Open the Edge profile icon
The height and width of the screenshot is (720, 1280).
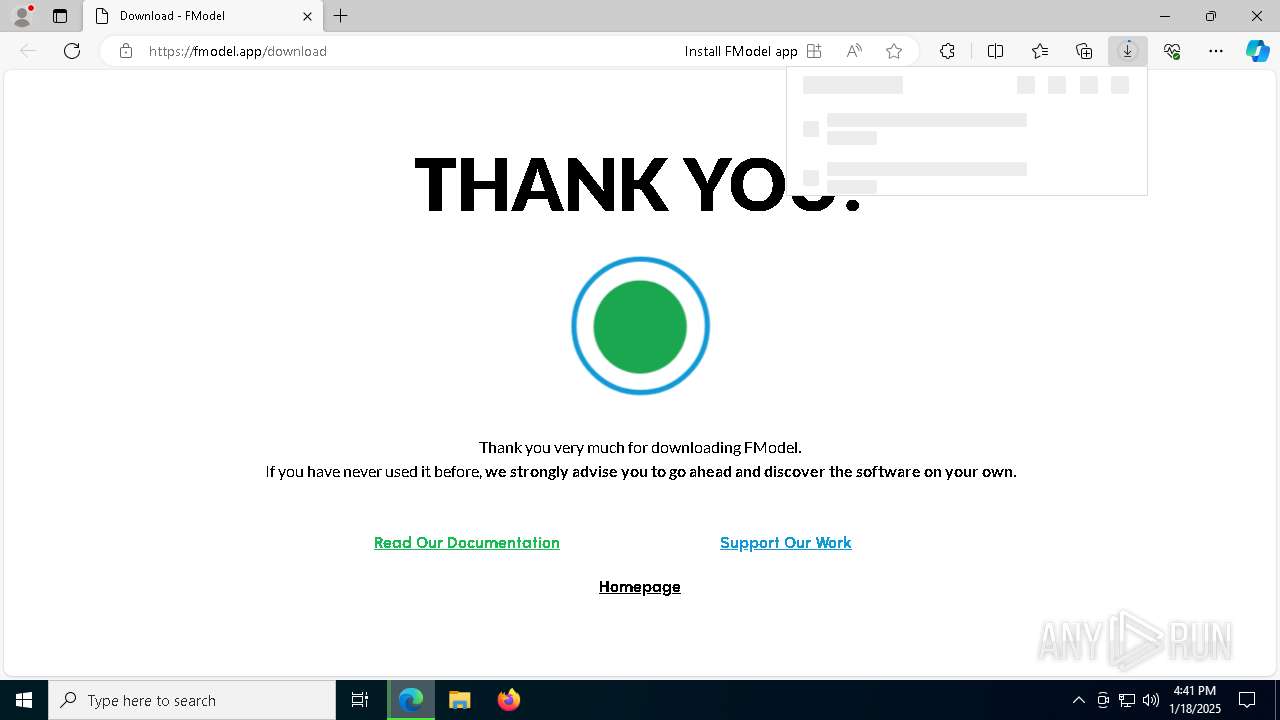coord(22,16)
